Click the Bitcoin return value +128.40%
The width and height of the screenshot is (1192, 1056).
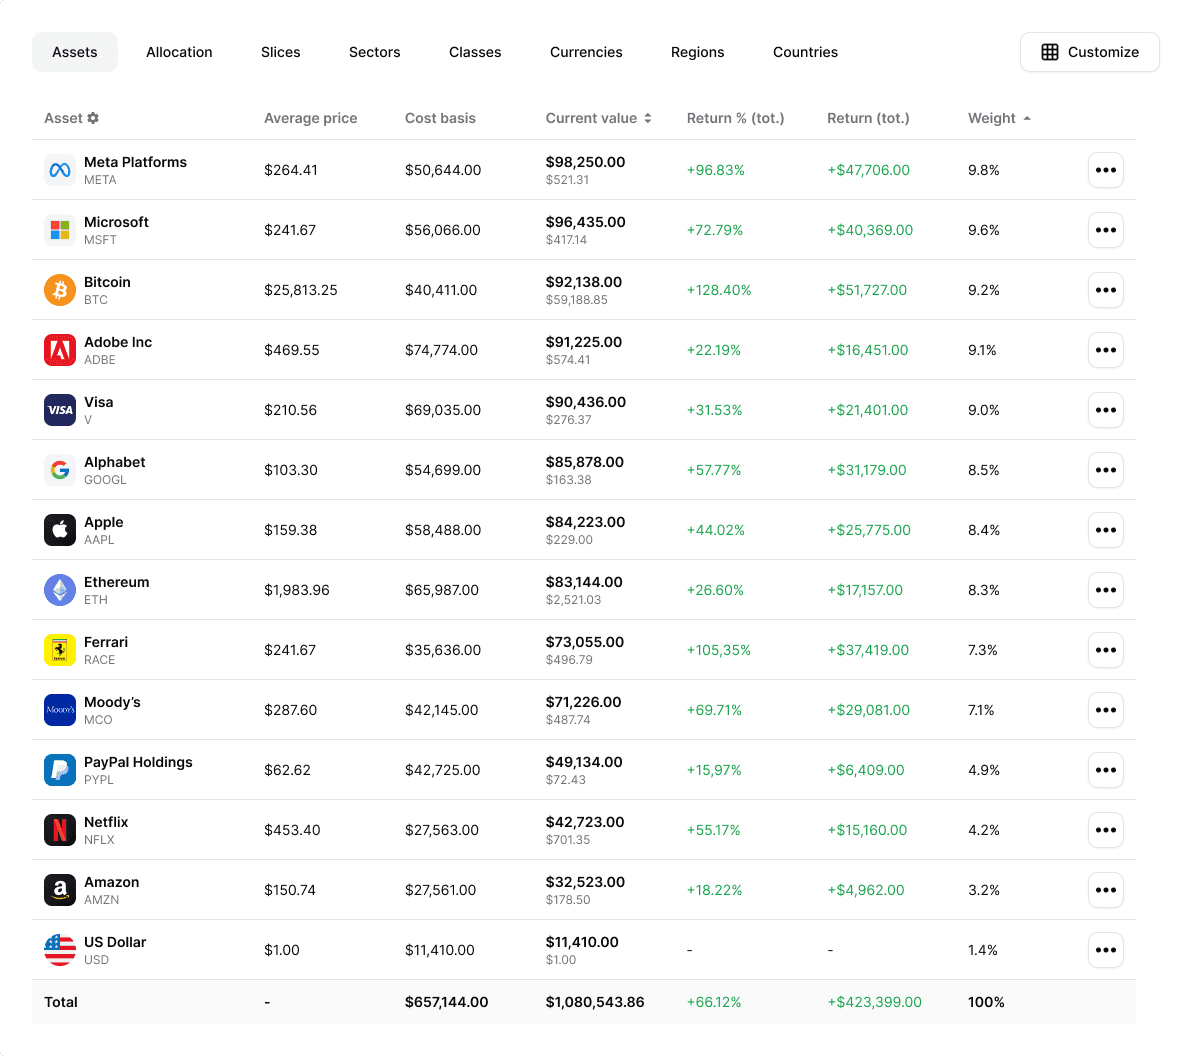719,290
